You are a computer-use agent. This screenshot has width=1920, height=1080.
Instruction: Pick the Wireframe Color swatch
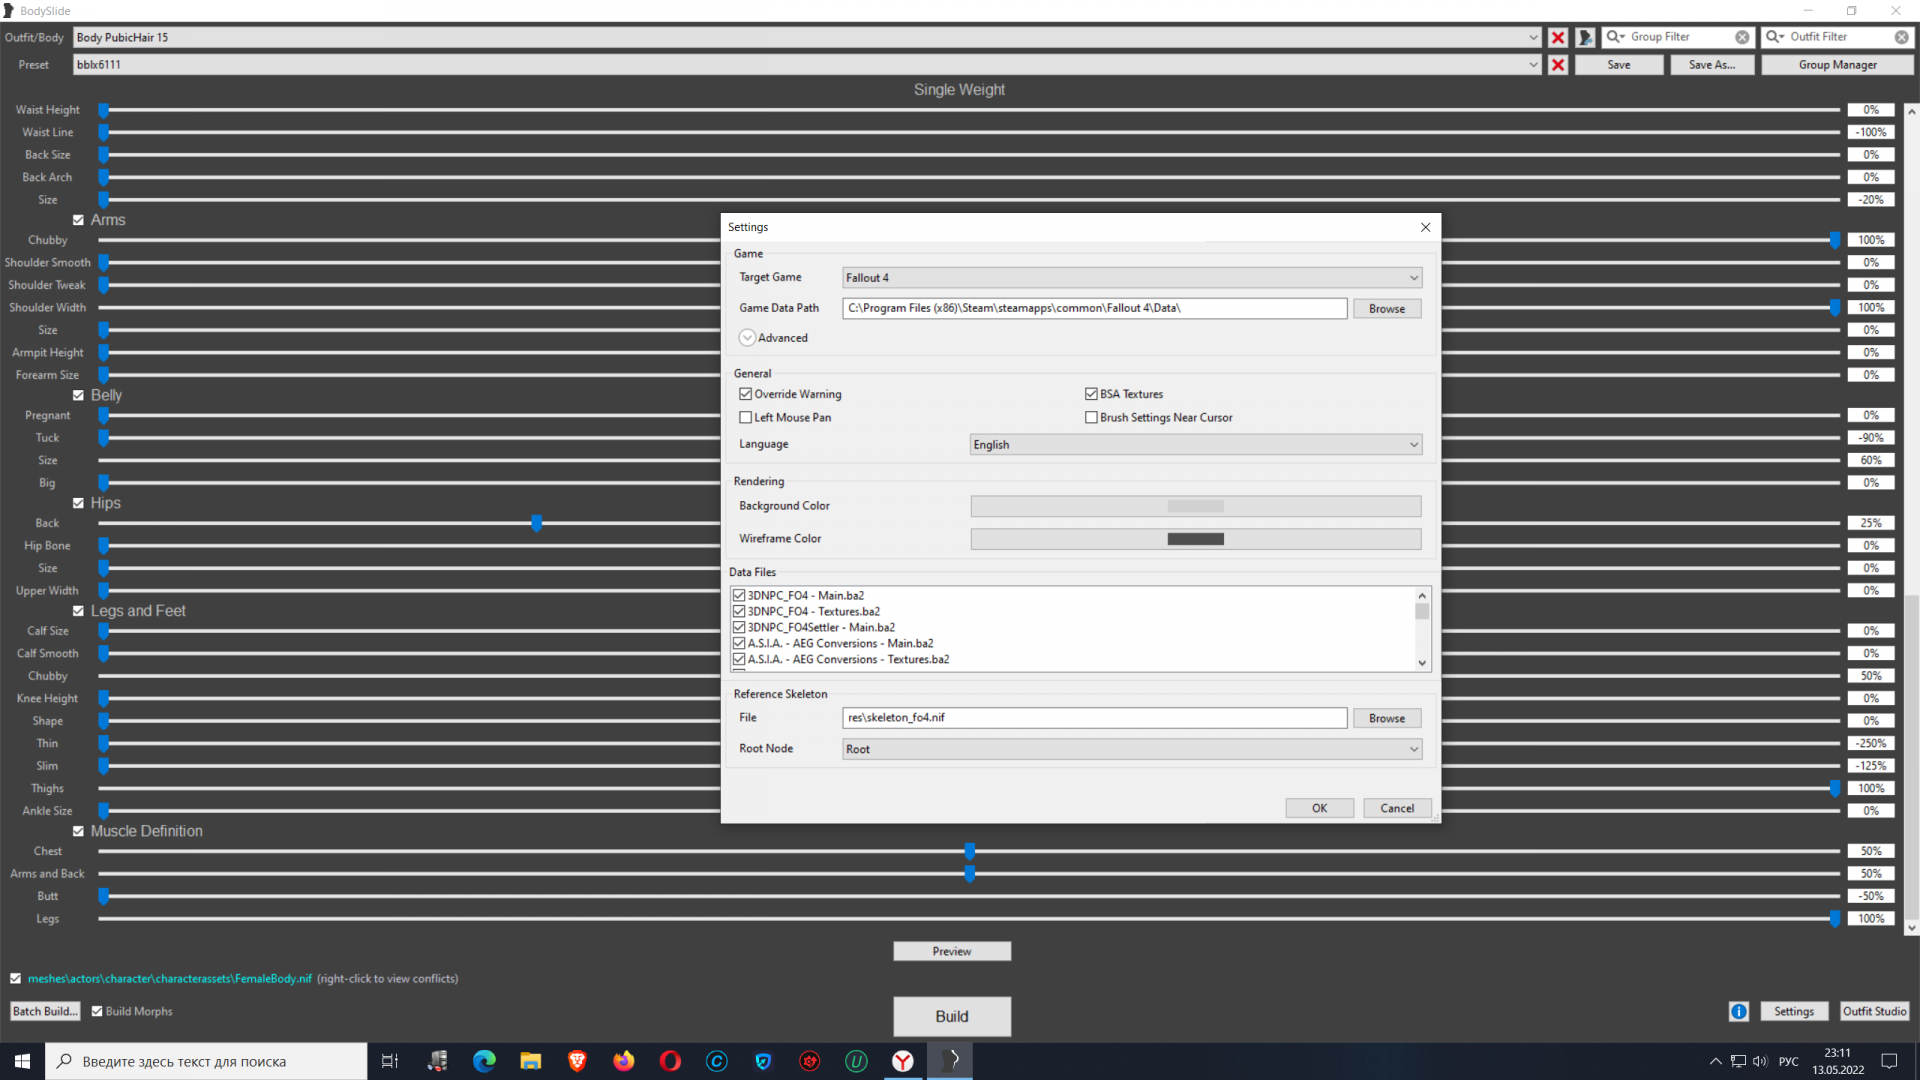tap(1195, 539)
